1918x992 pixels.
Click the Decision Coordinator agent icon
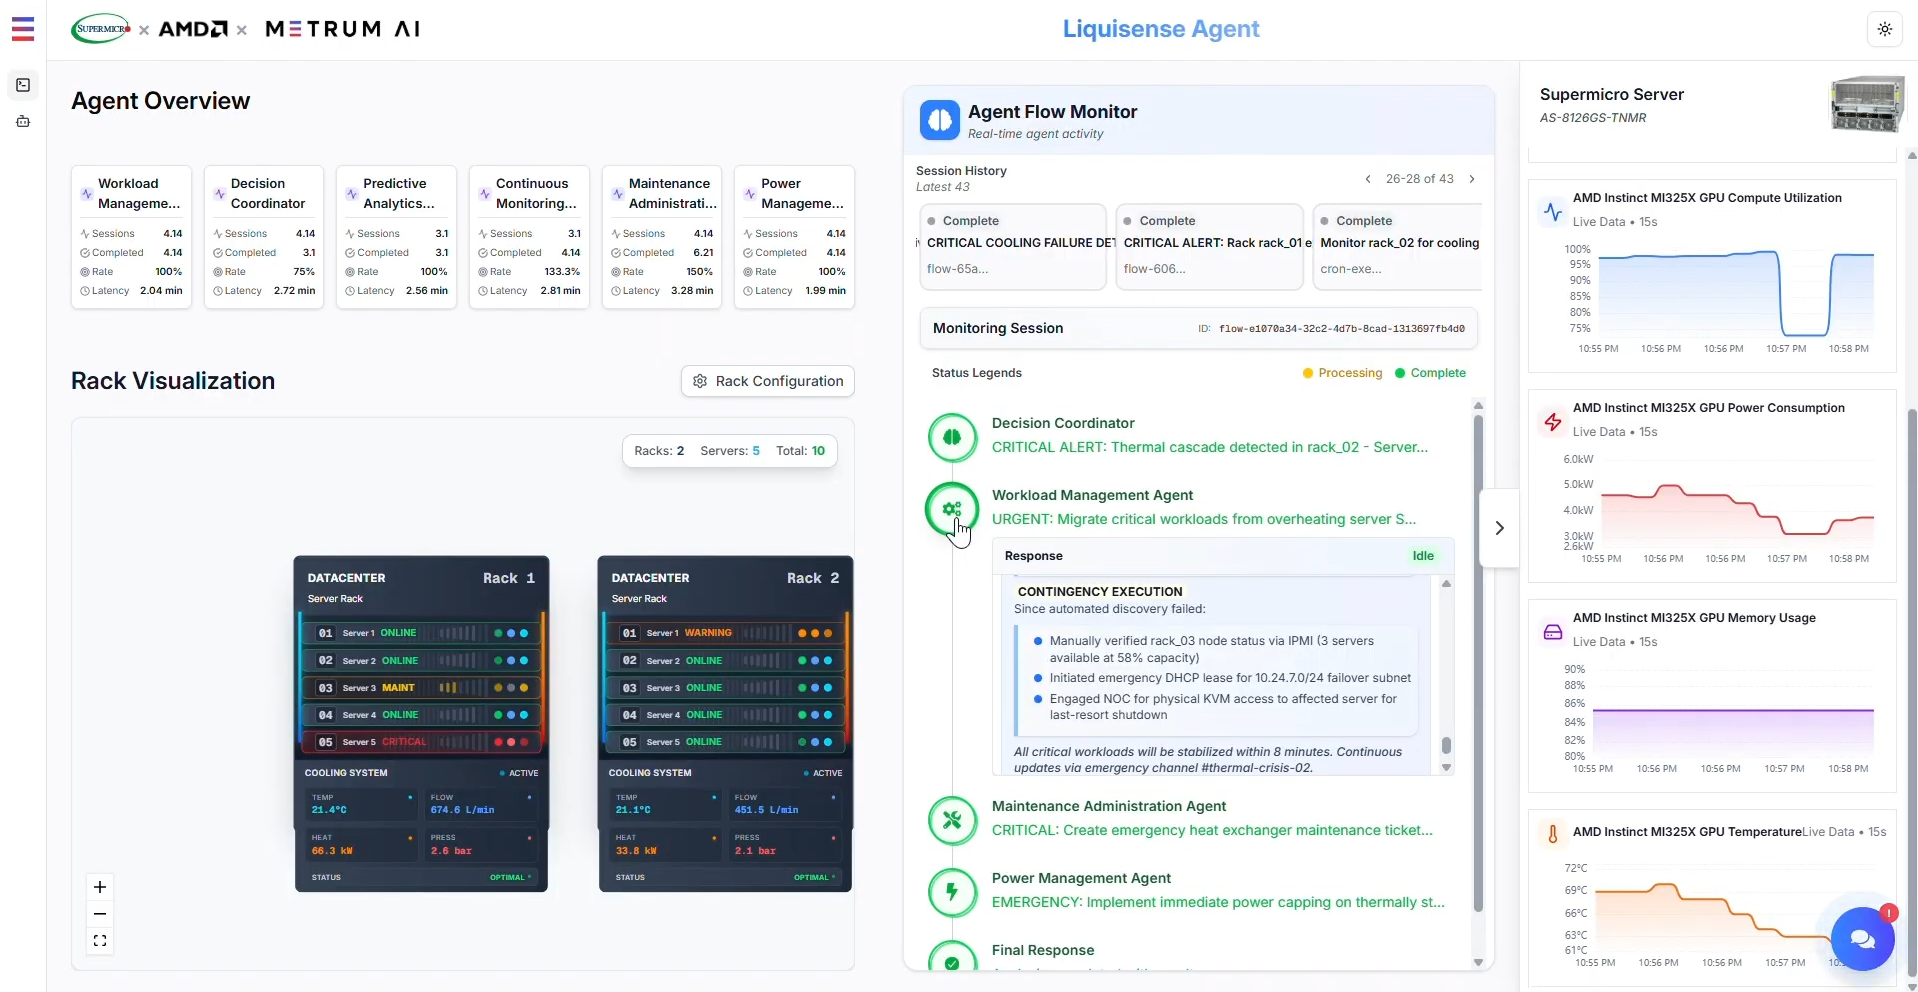[952, 437]
